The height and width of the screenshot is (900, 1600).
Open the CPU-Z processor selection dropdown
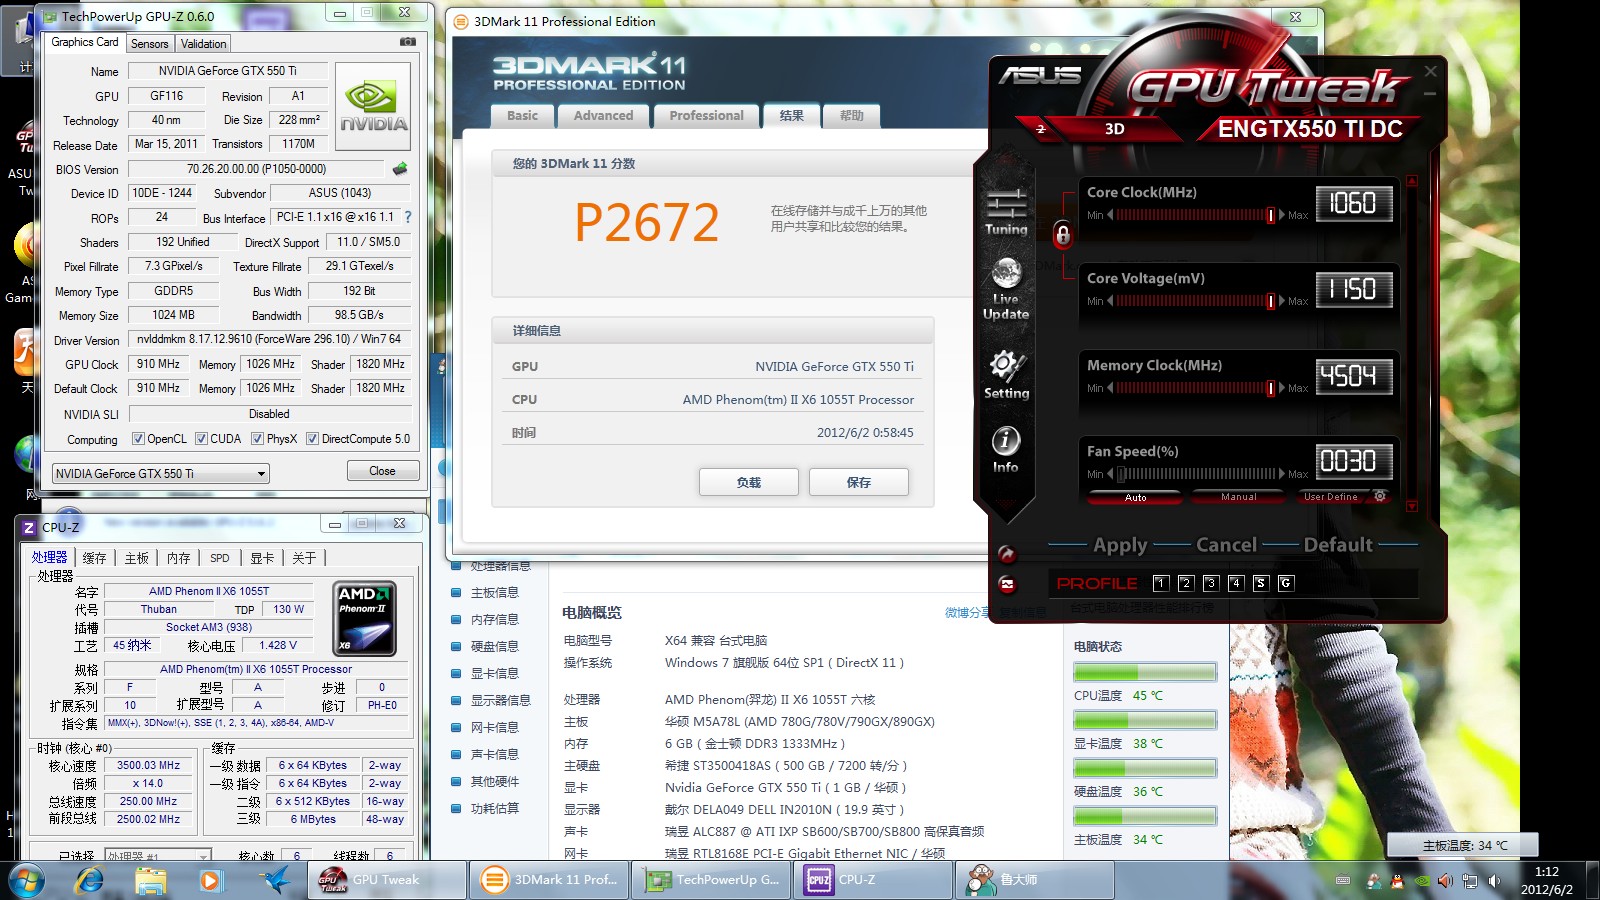pyautogui.click(x=158, y=856)
